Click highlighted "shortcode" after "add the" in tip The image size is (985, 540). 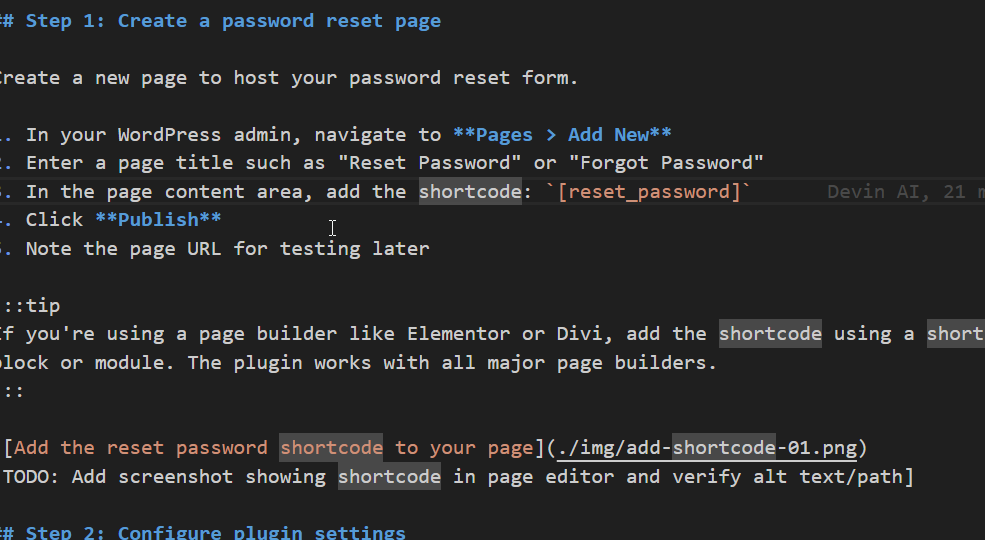tap(770, 334)
